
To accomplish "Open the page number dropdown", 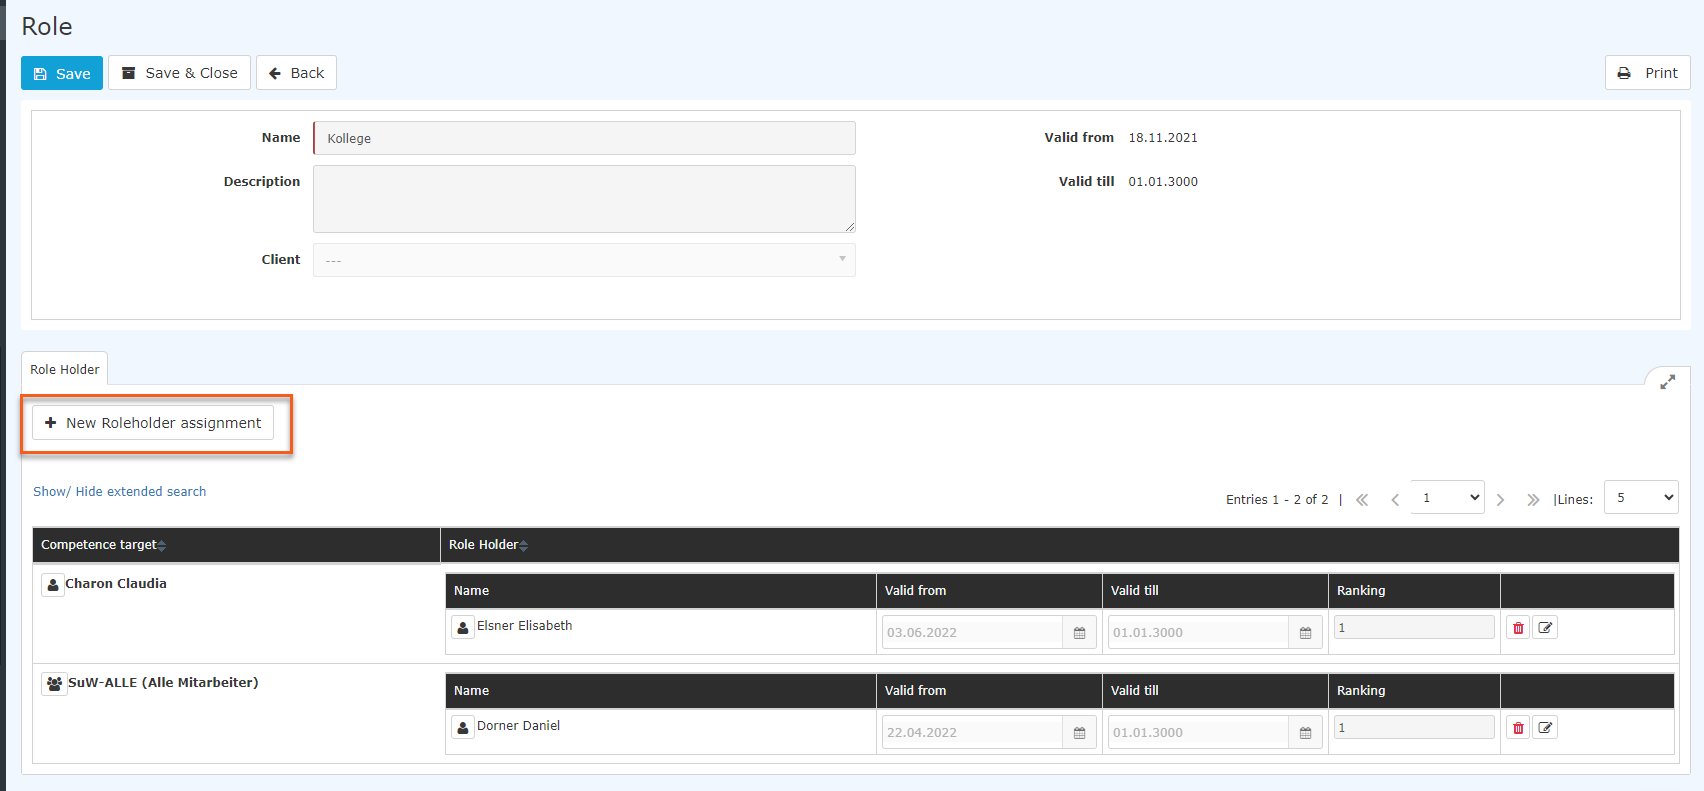I will click(x=1447, y=497).
